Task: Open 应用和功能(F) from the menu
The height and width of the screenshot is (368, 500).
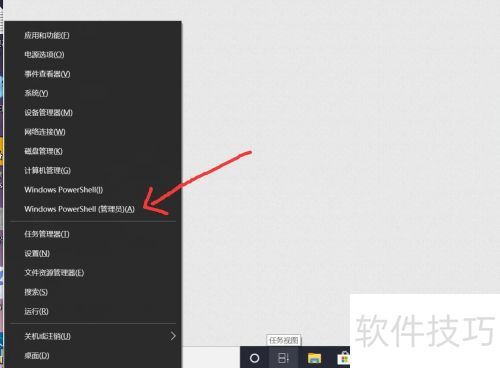Action: 47,35
